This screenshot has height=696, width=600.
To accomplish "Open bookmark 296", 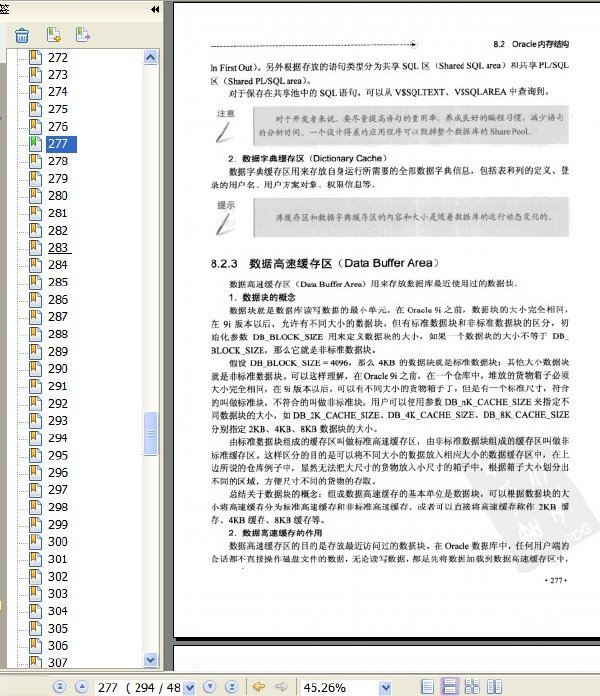I will (x=58, y=472).
